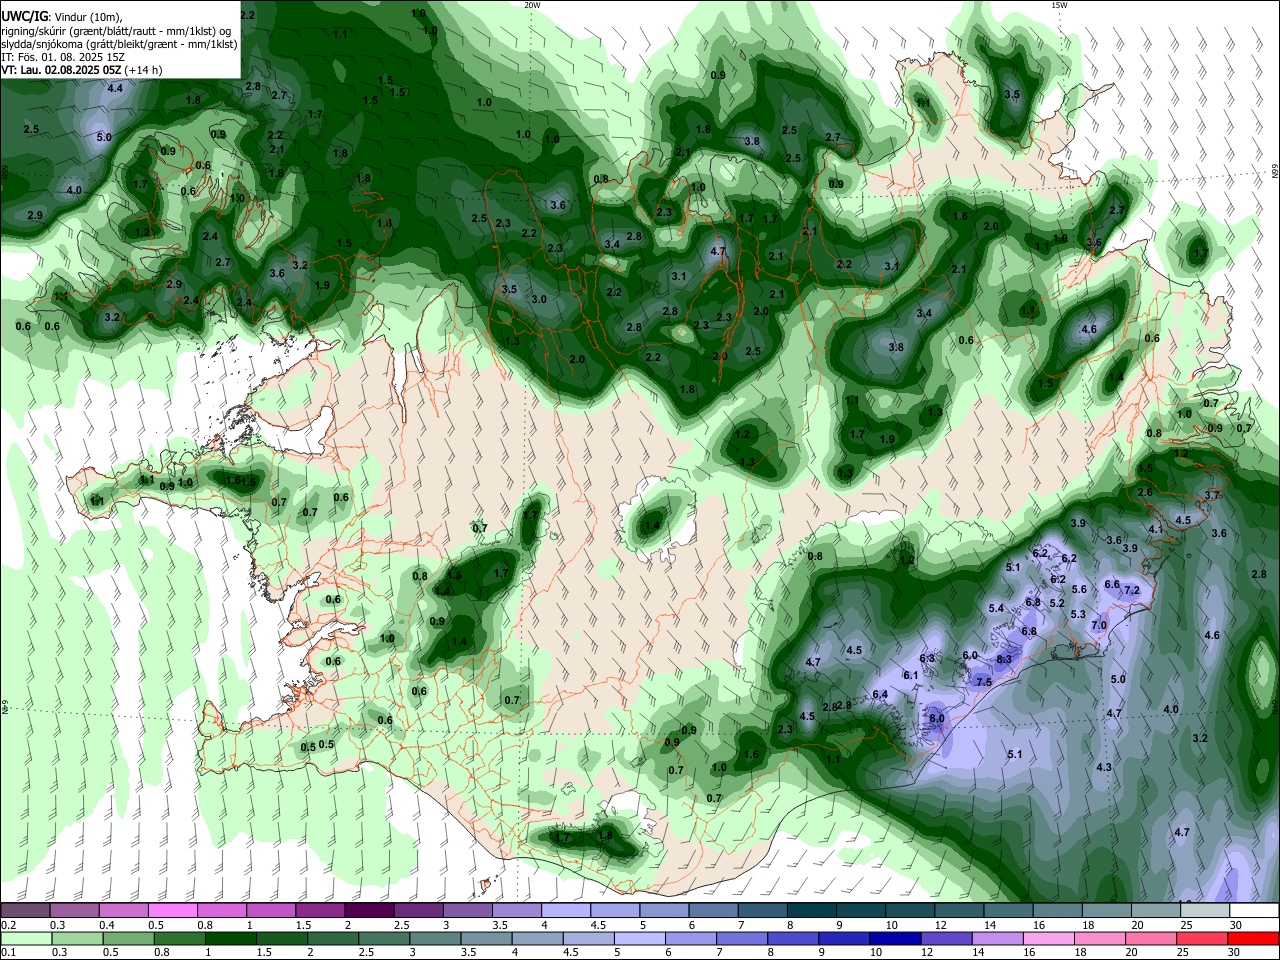Pick the darkest purple snow scale swatch

coord(368,911)
